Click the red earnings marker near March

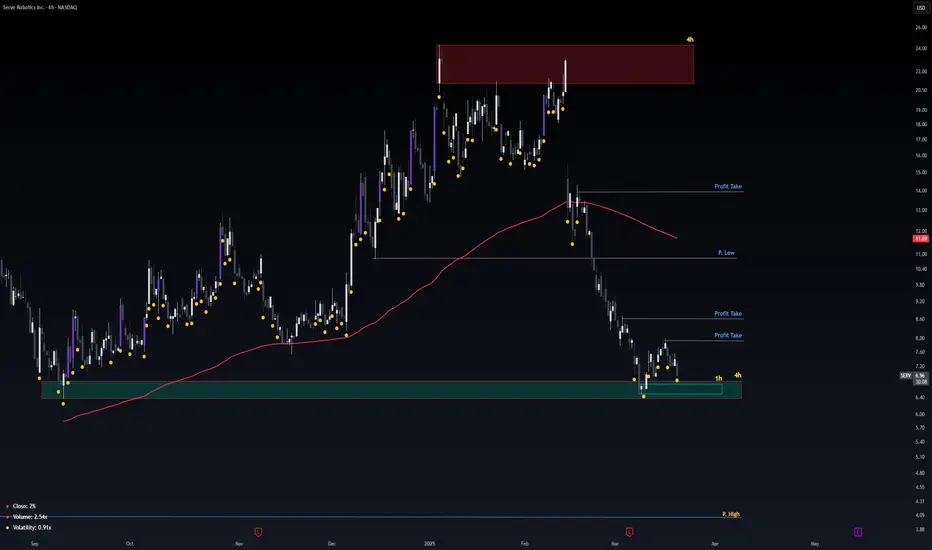[629, 532]
